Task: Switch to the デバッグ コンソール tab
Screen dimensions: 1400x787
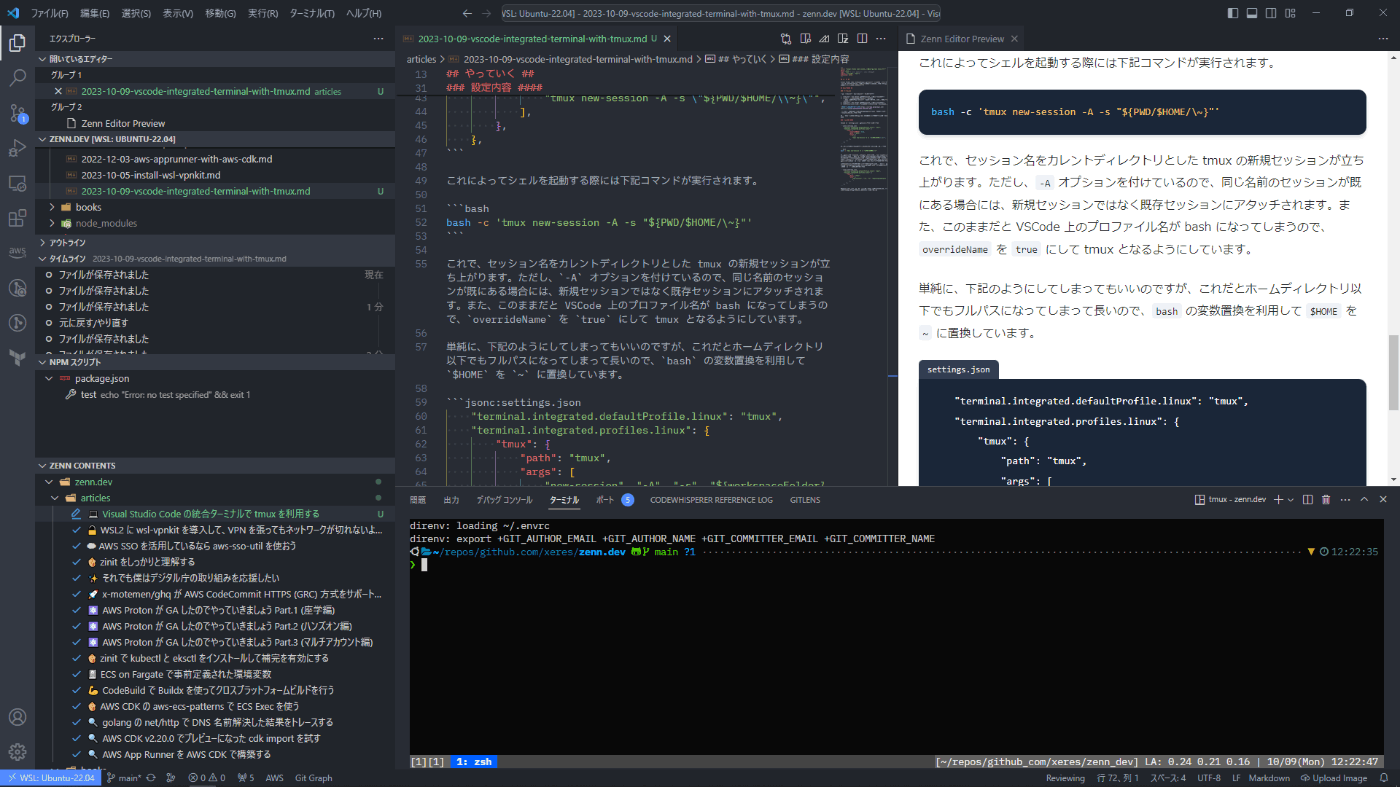Action: (x=504, y=499)
